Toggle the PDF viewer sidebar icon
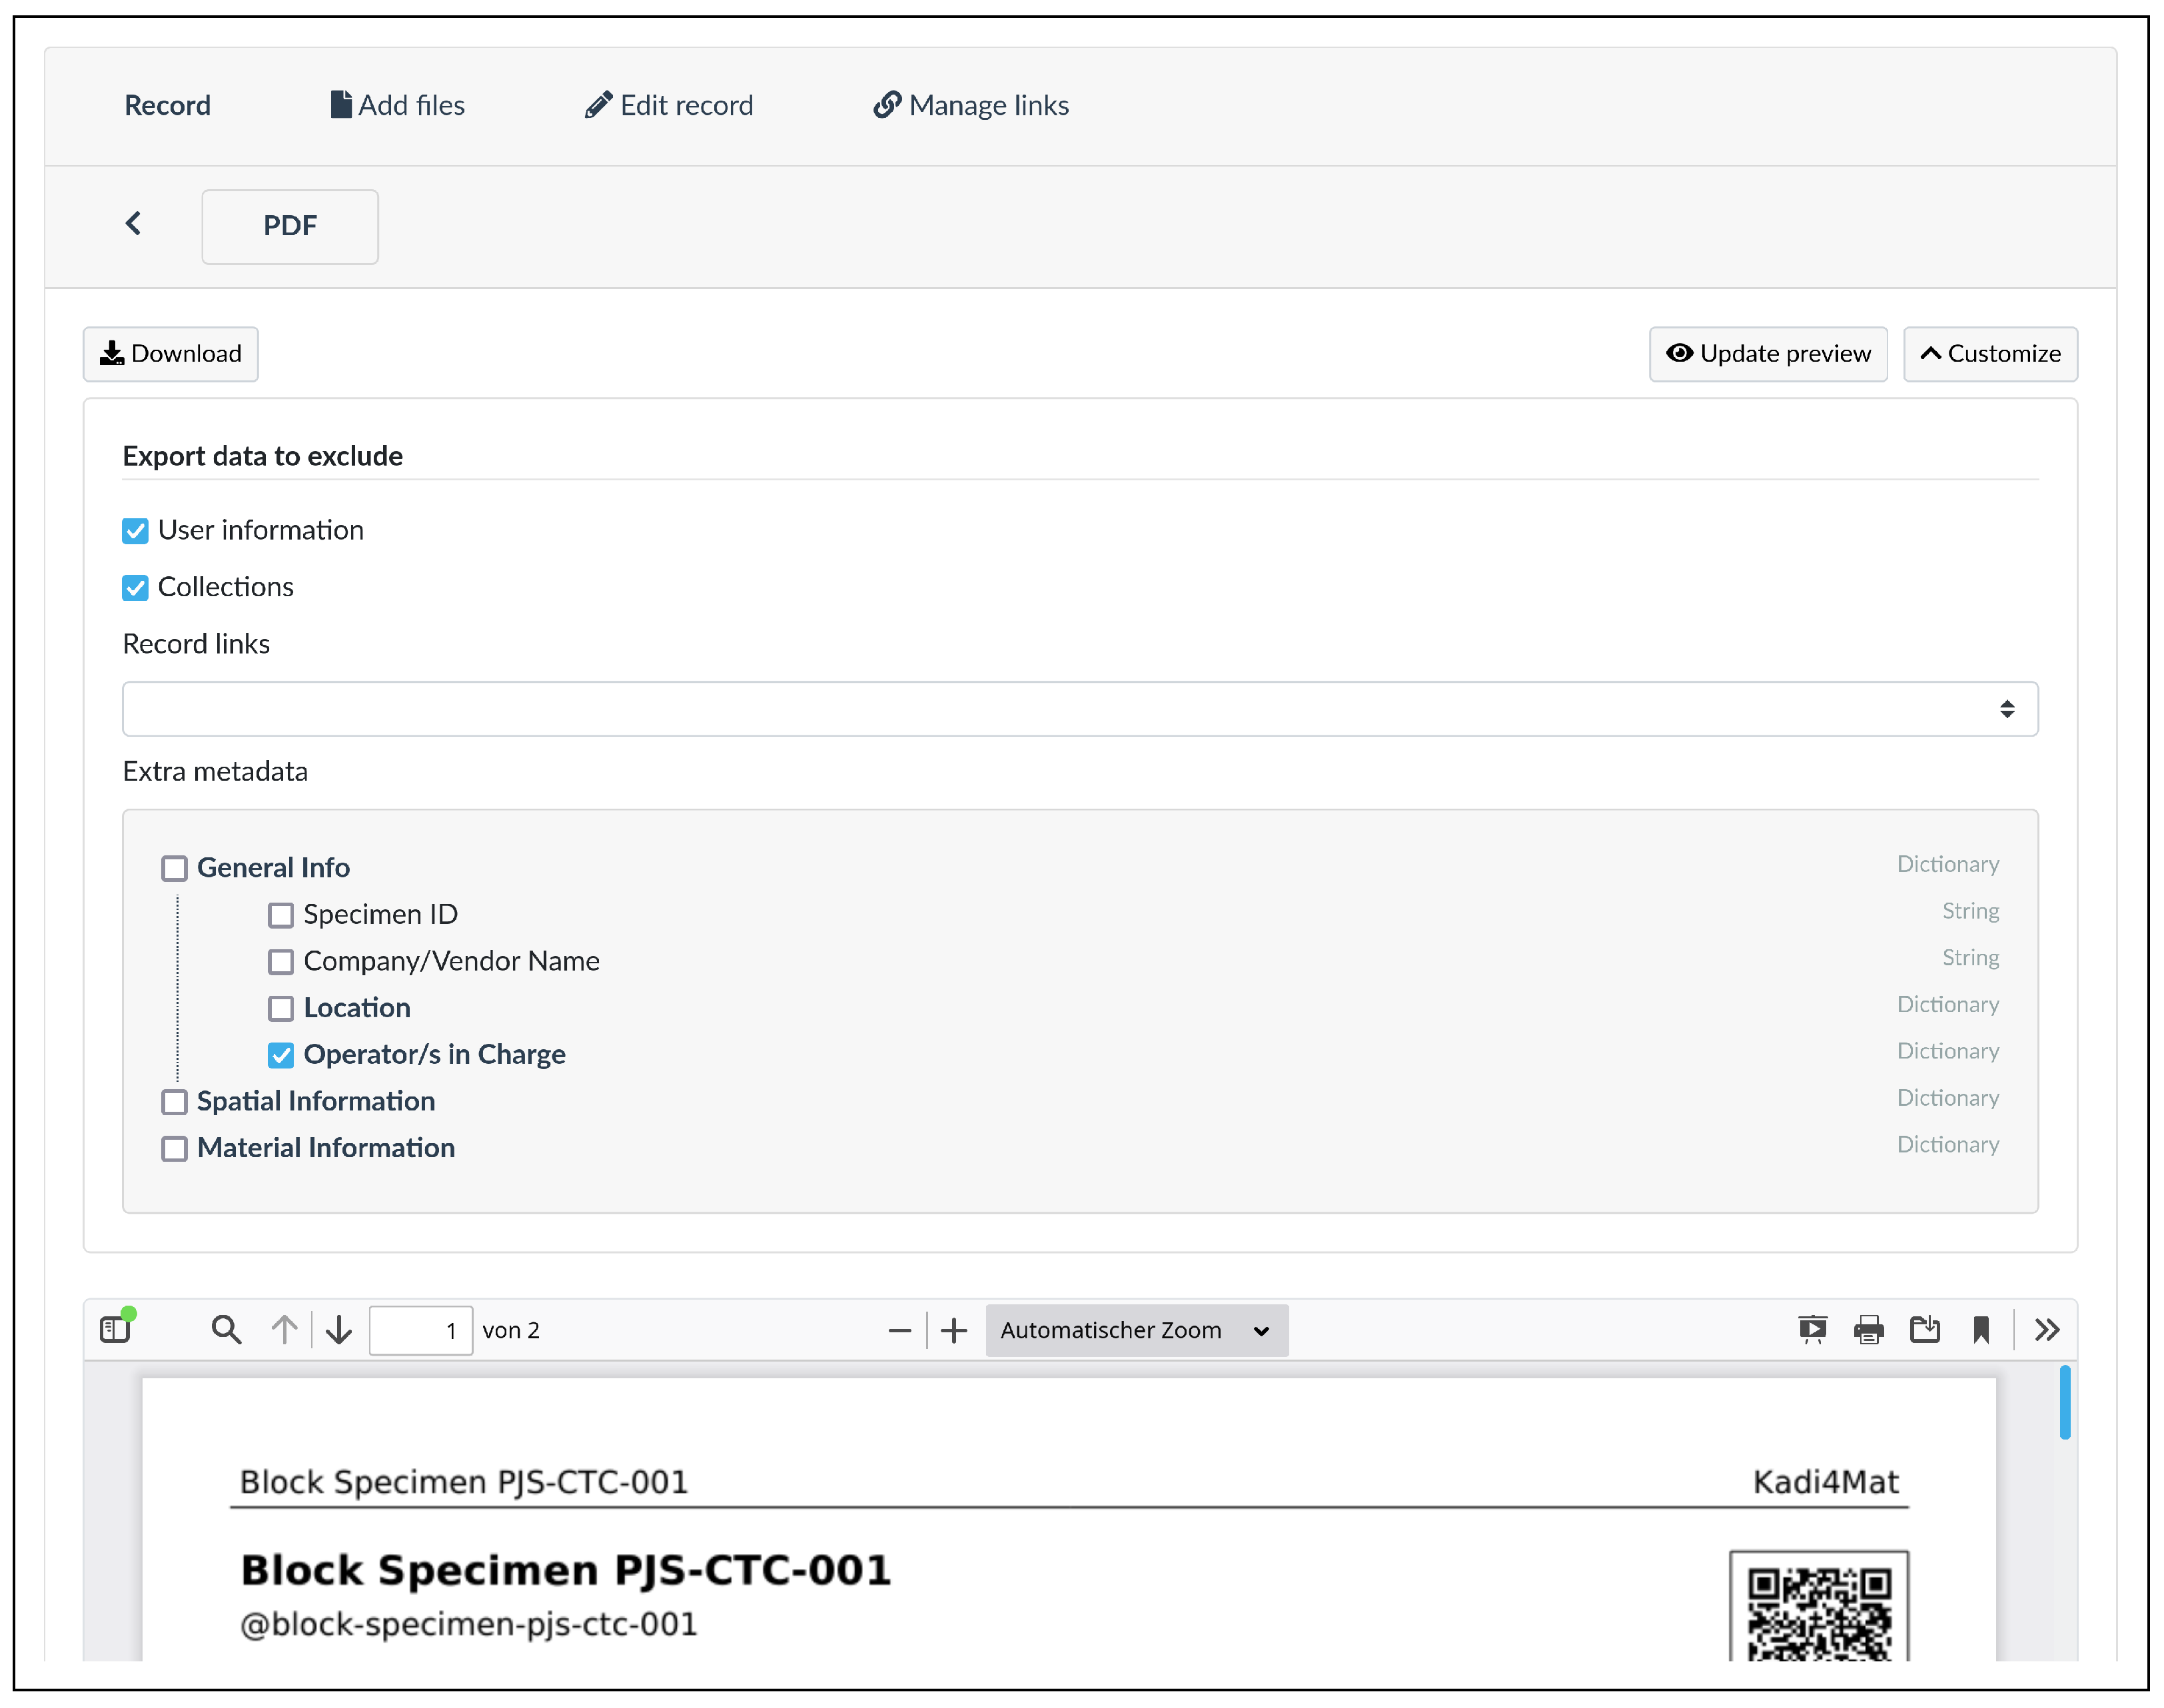 pos(116,1329)
